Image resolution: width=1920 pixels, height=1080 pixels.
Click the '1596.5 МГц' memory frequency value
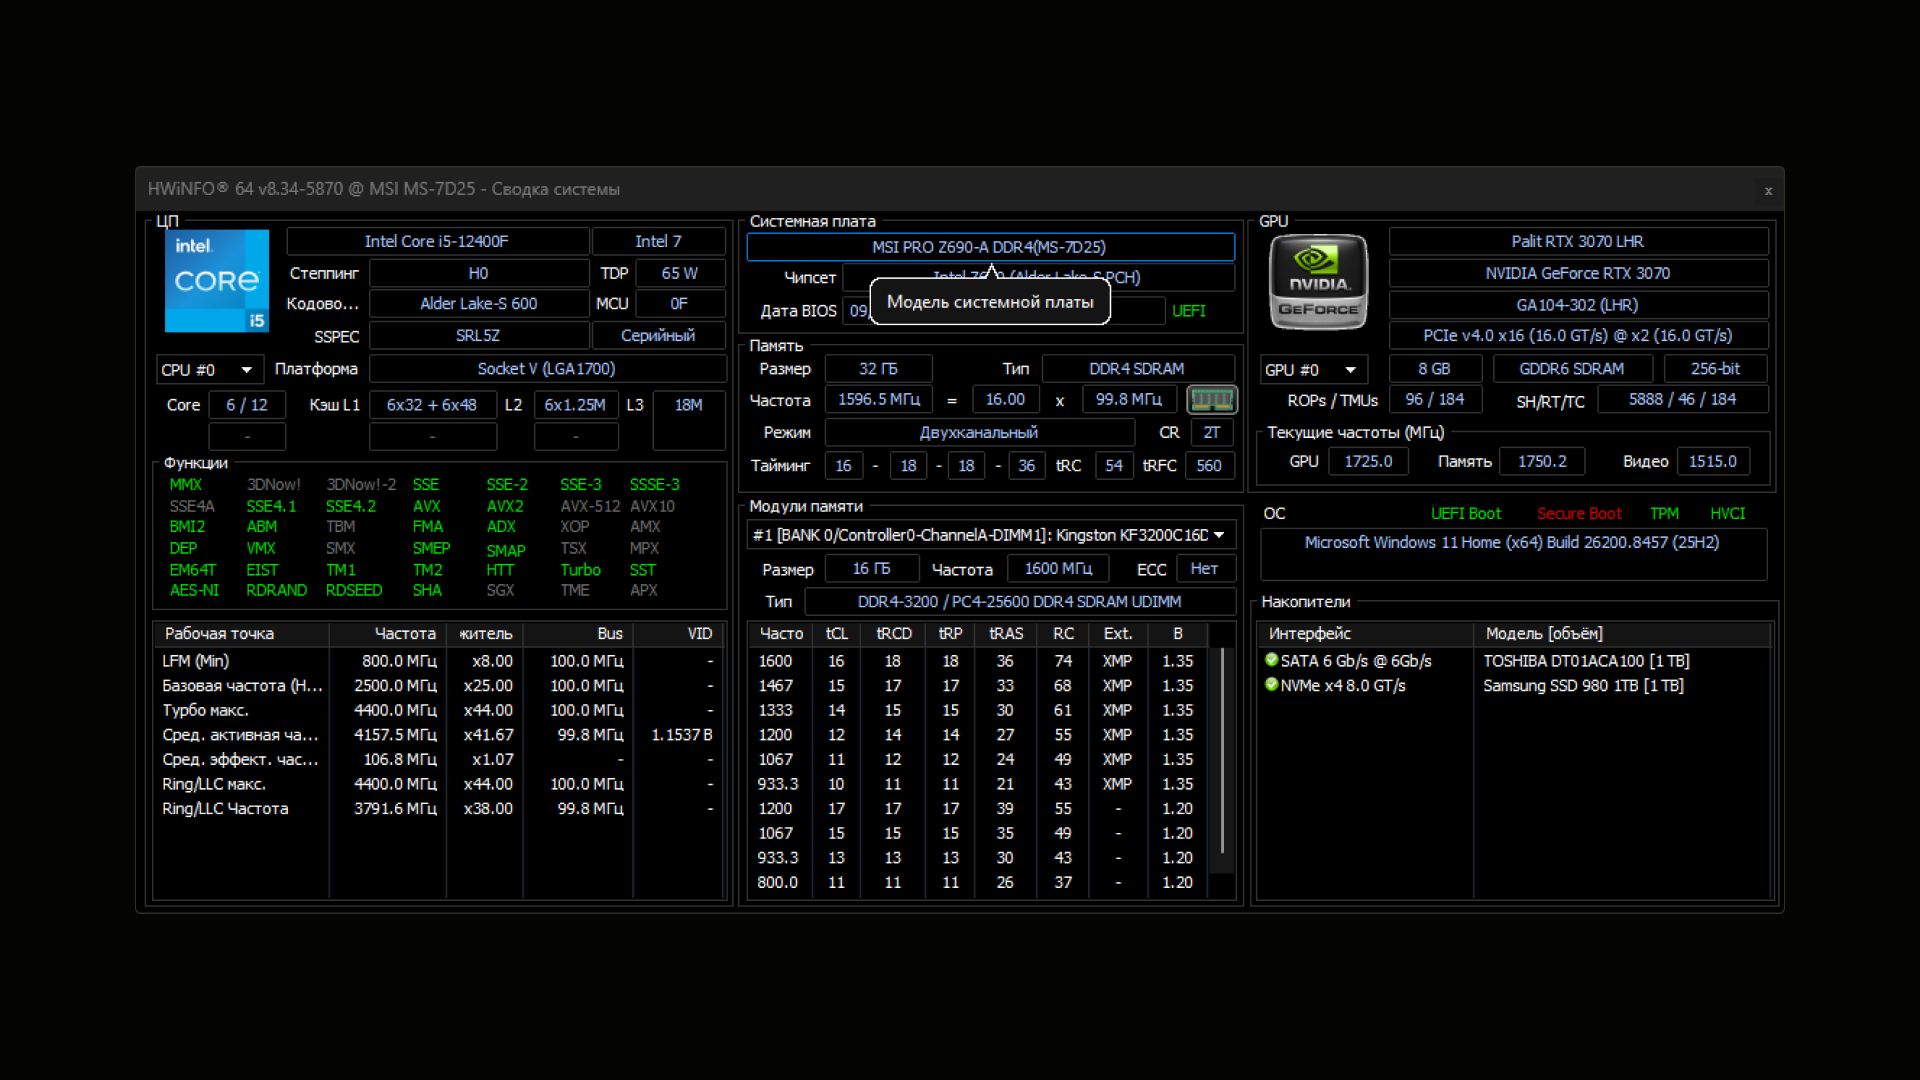tap(878, 400)
